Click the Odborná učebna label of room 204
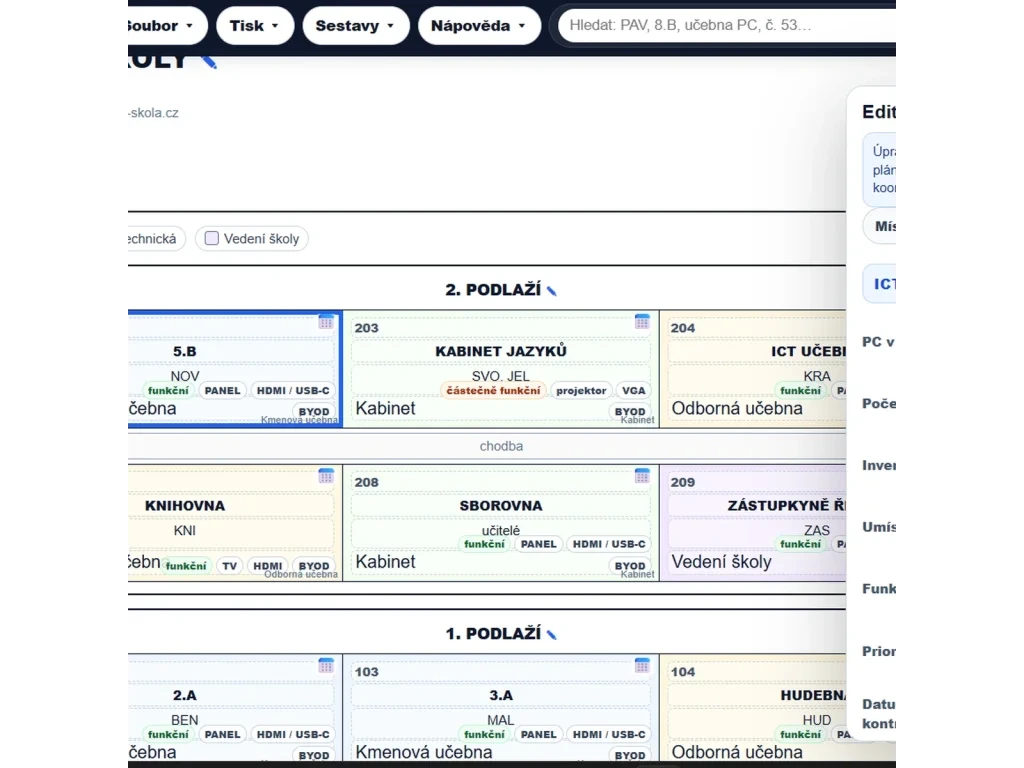 click(737, 408)
